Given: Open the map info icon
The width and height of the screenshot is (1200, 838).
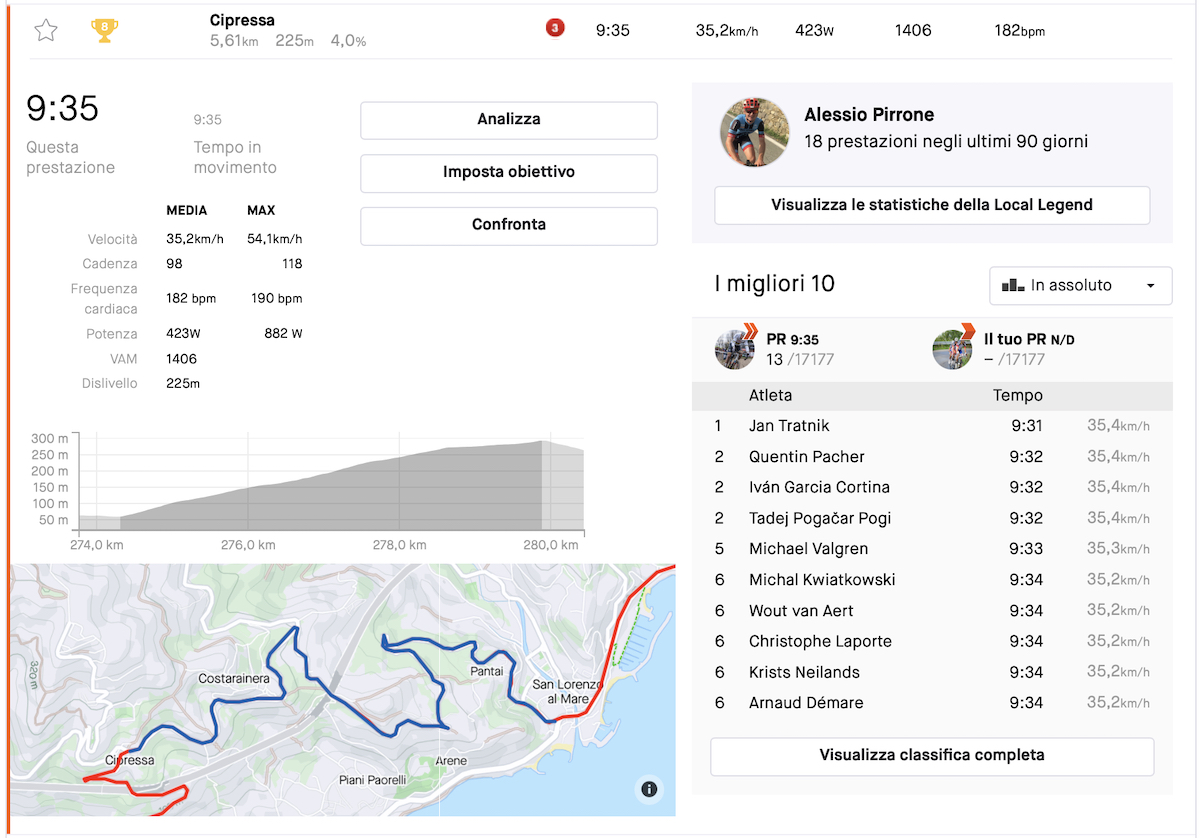Looking at the screenshot, I should (649, 790).
